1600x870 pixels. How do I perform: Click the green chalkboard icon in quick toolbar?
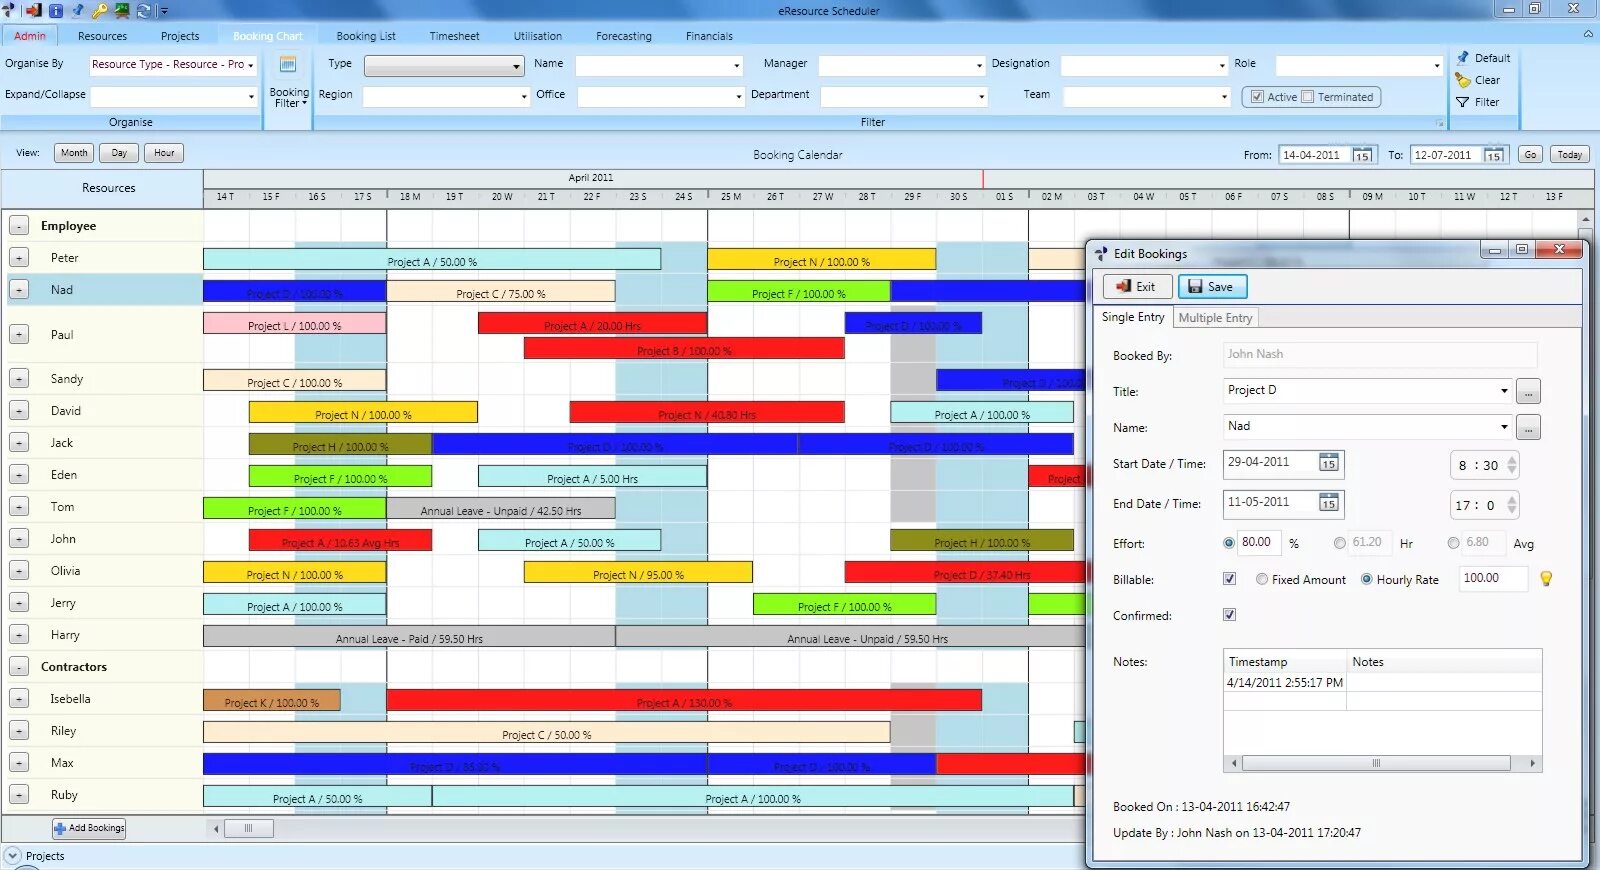[x=122, y=10]
